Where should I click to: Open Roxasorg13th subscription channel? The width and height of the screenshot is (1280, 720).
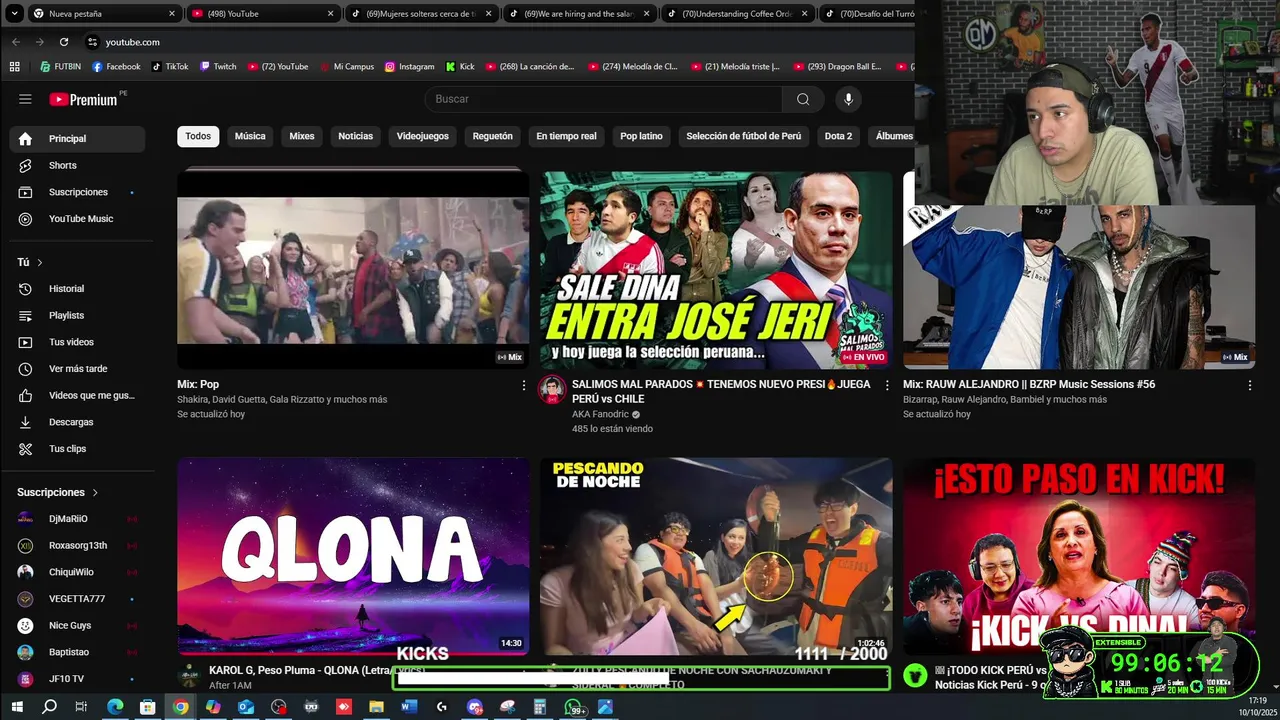(x=77, y=545)
